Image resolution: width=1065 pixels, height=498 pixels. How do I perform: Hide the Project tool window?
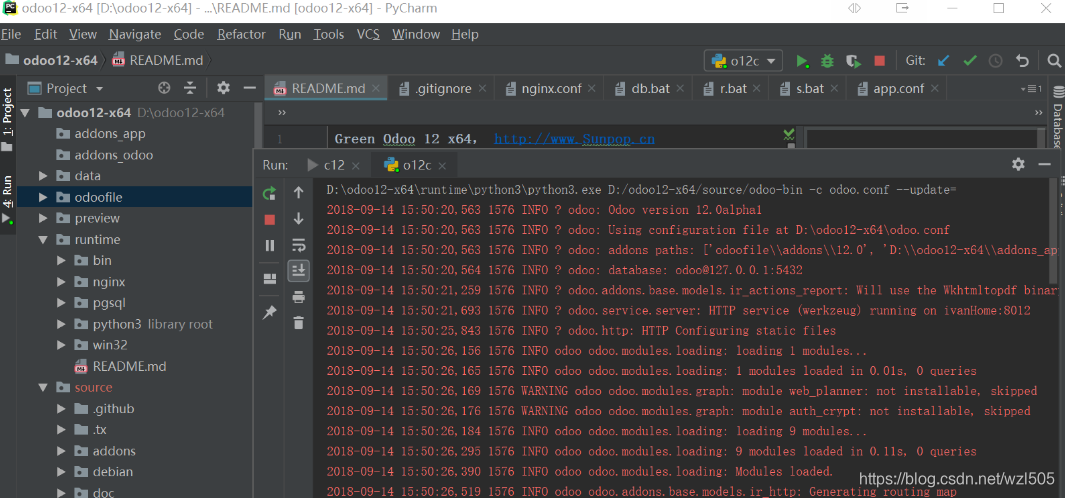(249, 88)
